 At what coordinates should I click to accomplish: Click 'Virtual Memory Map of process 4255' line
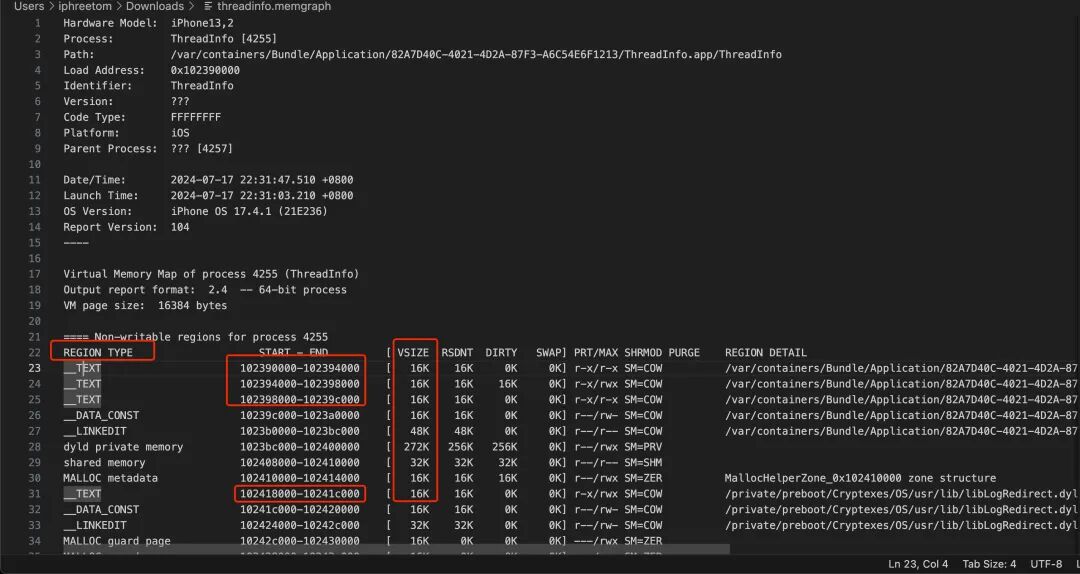(211, 274)
